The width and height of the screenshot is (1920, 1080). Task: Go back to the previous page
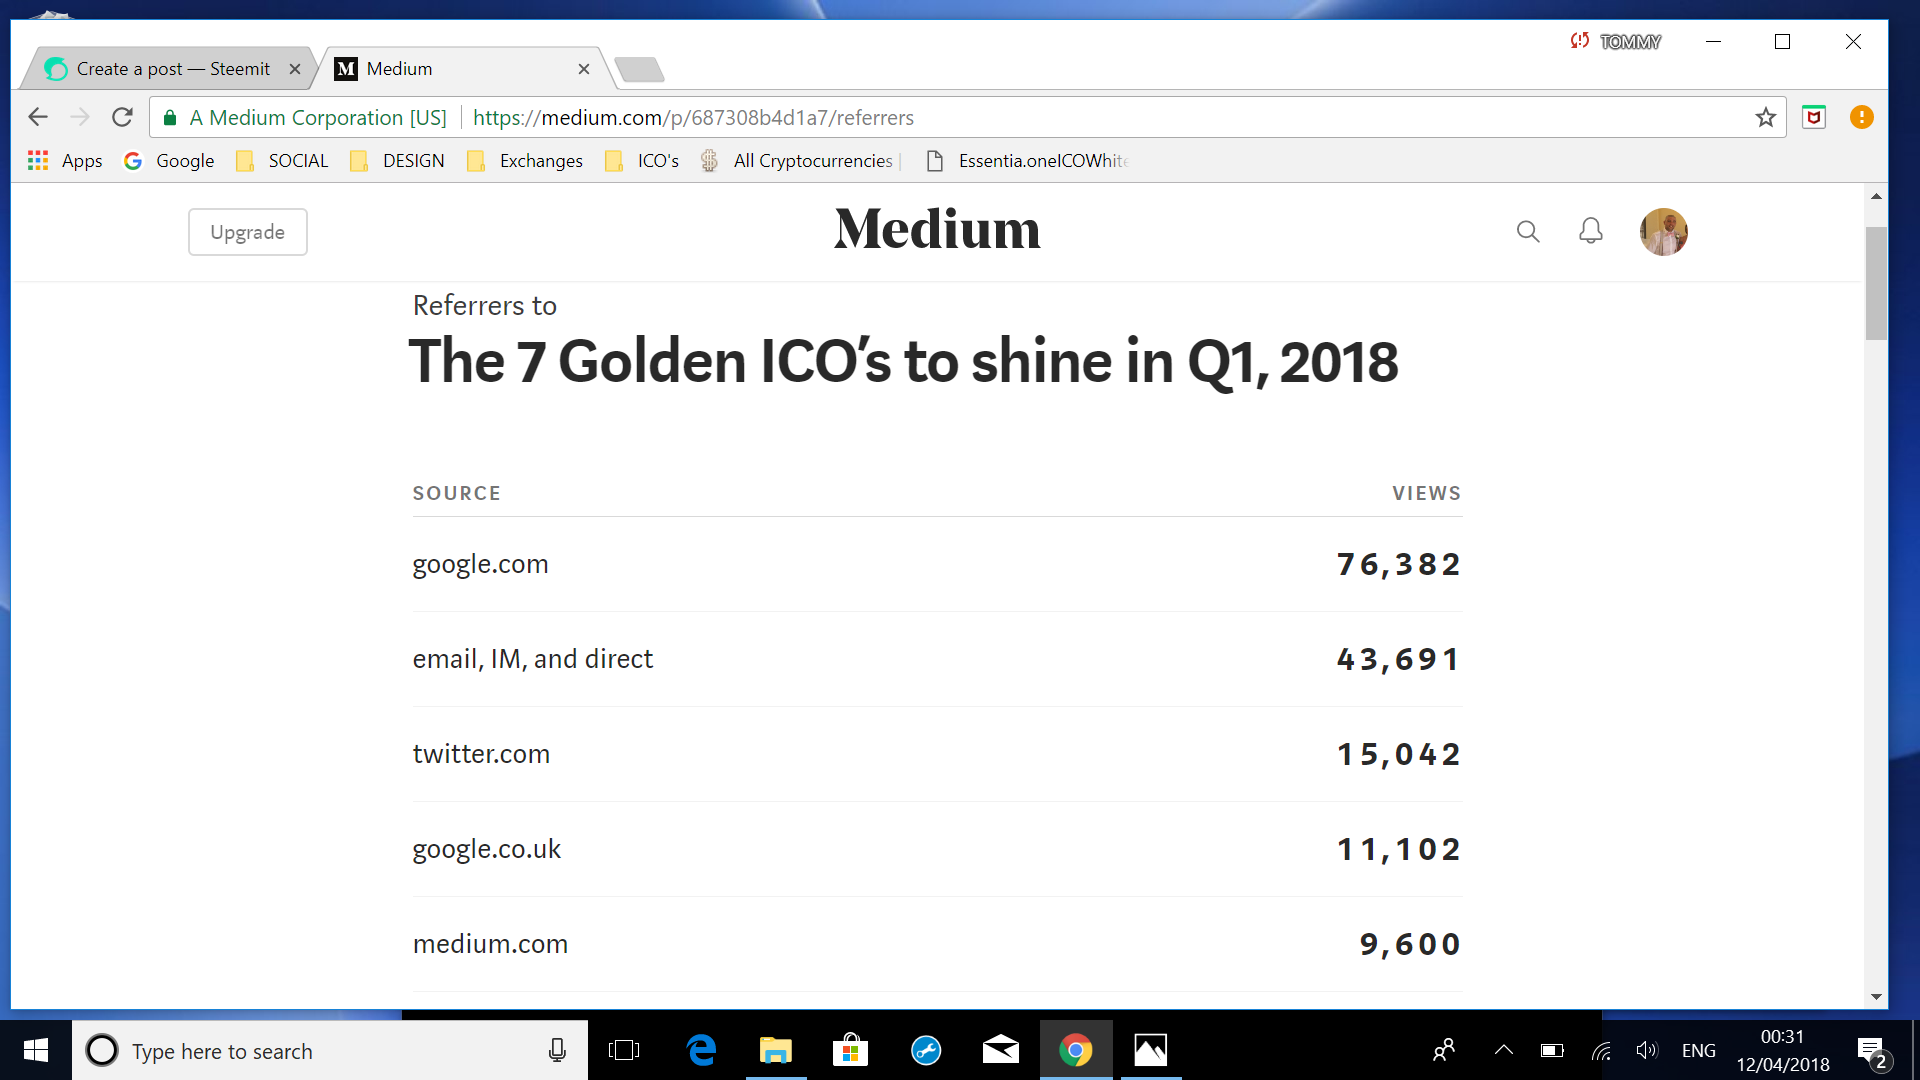[38, 118]
